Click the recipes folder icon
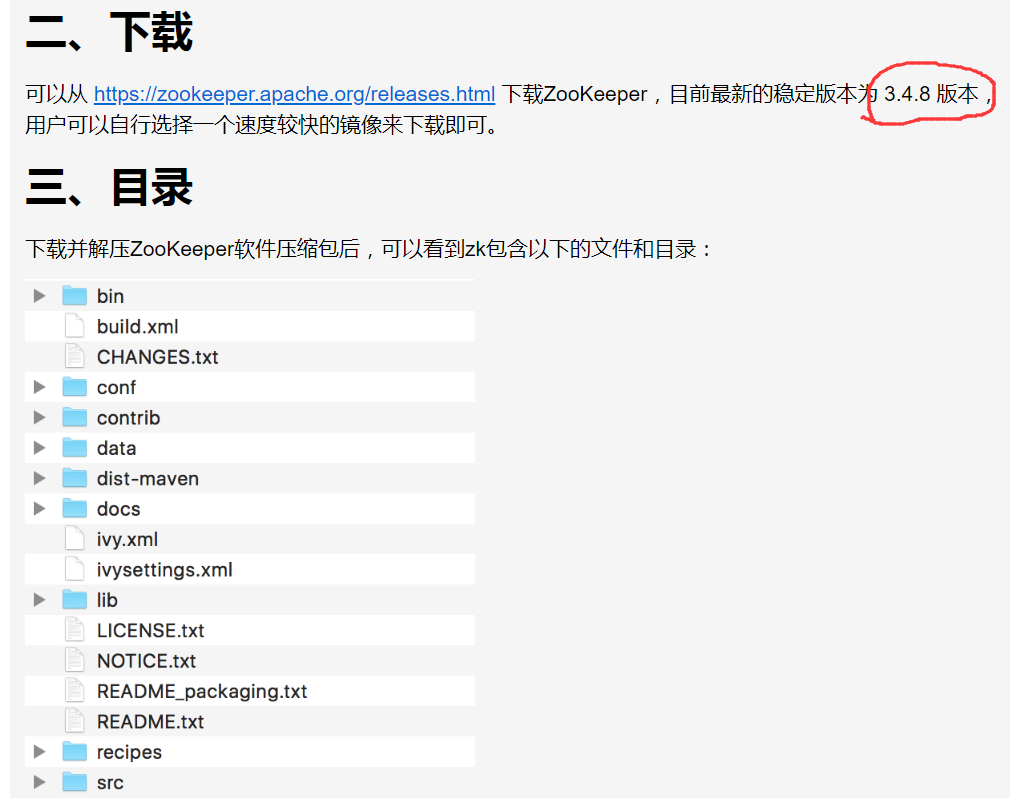The image size is (1010, 798). click(75, 752)
